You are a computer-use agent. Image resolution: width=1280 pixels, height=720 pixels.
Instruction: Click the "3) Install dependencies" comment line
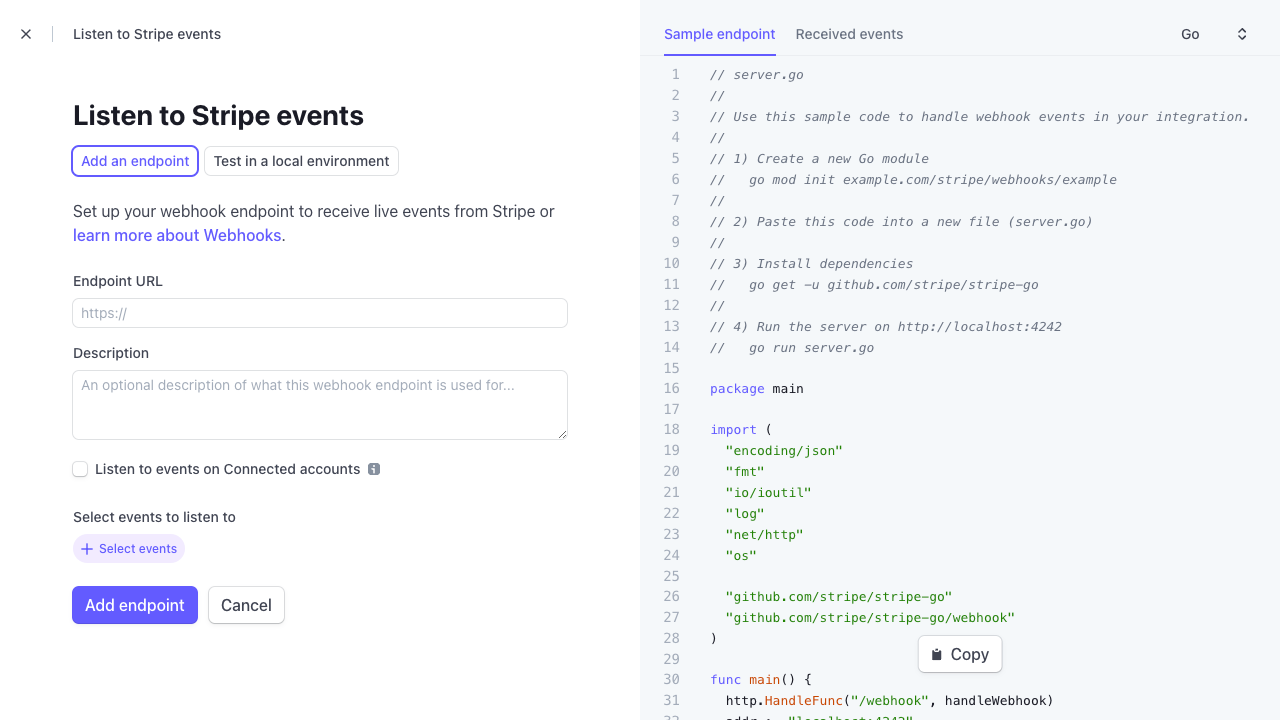(x=811, y=264)
